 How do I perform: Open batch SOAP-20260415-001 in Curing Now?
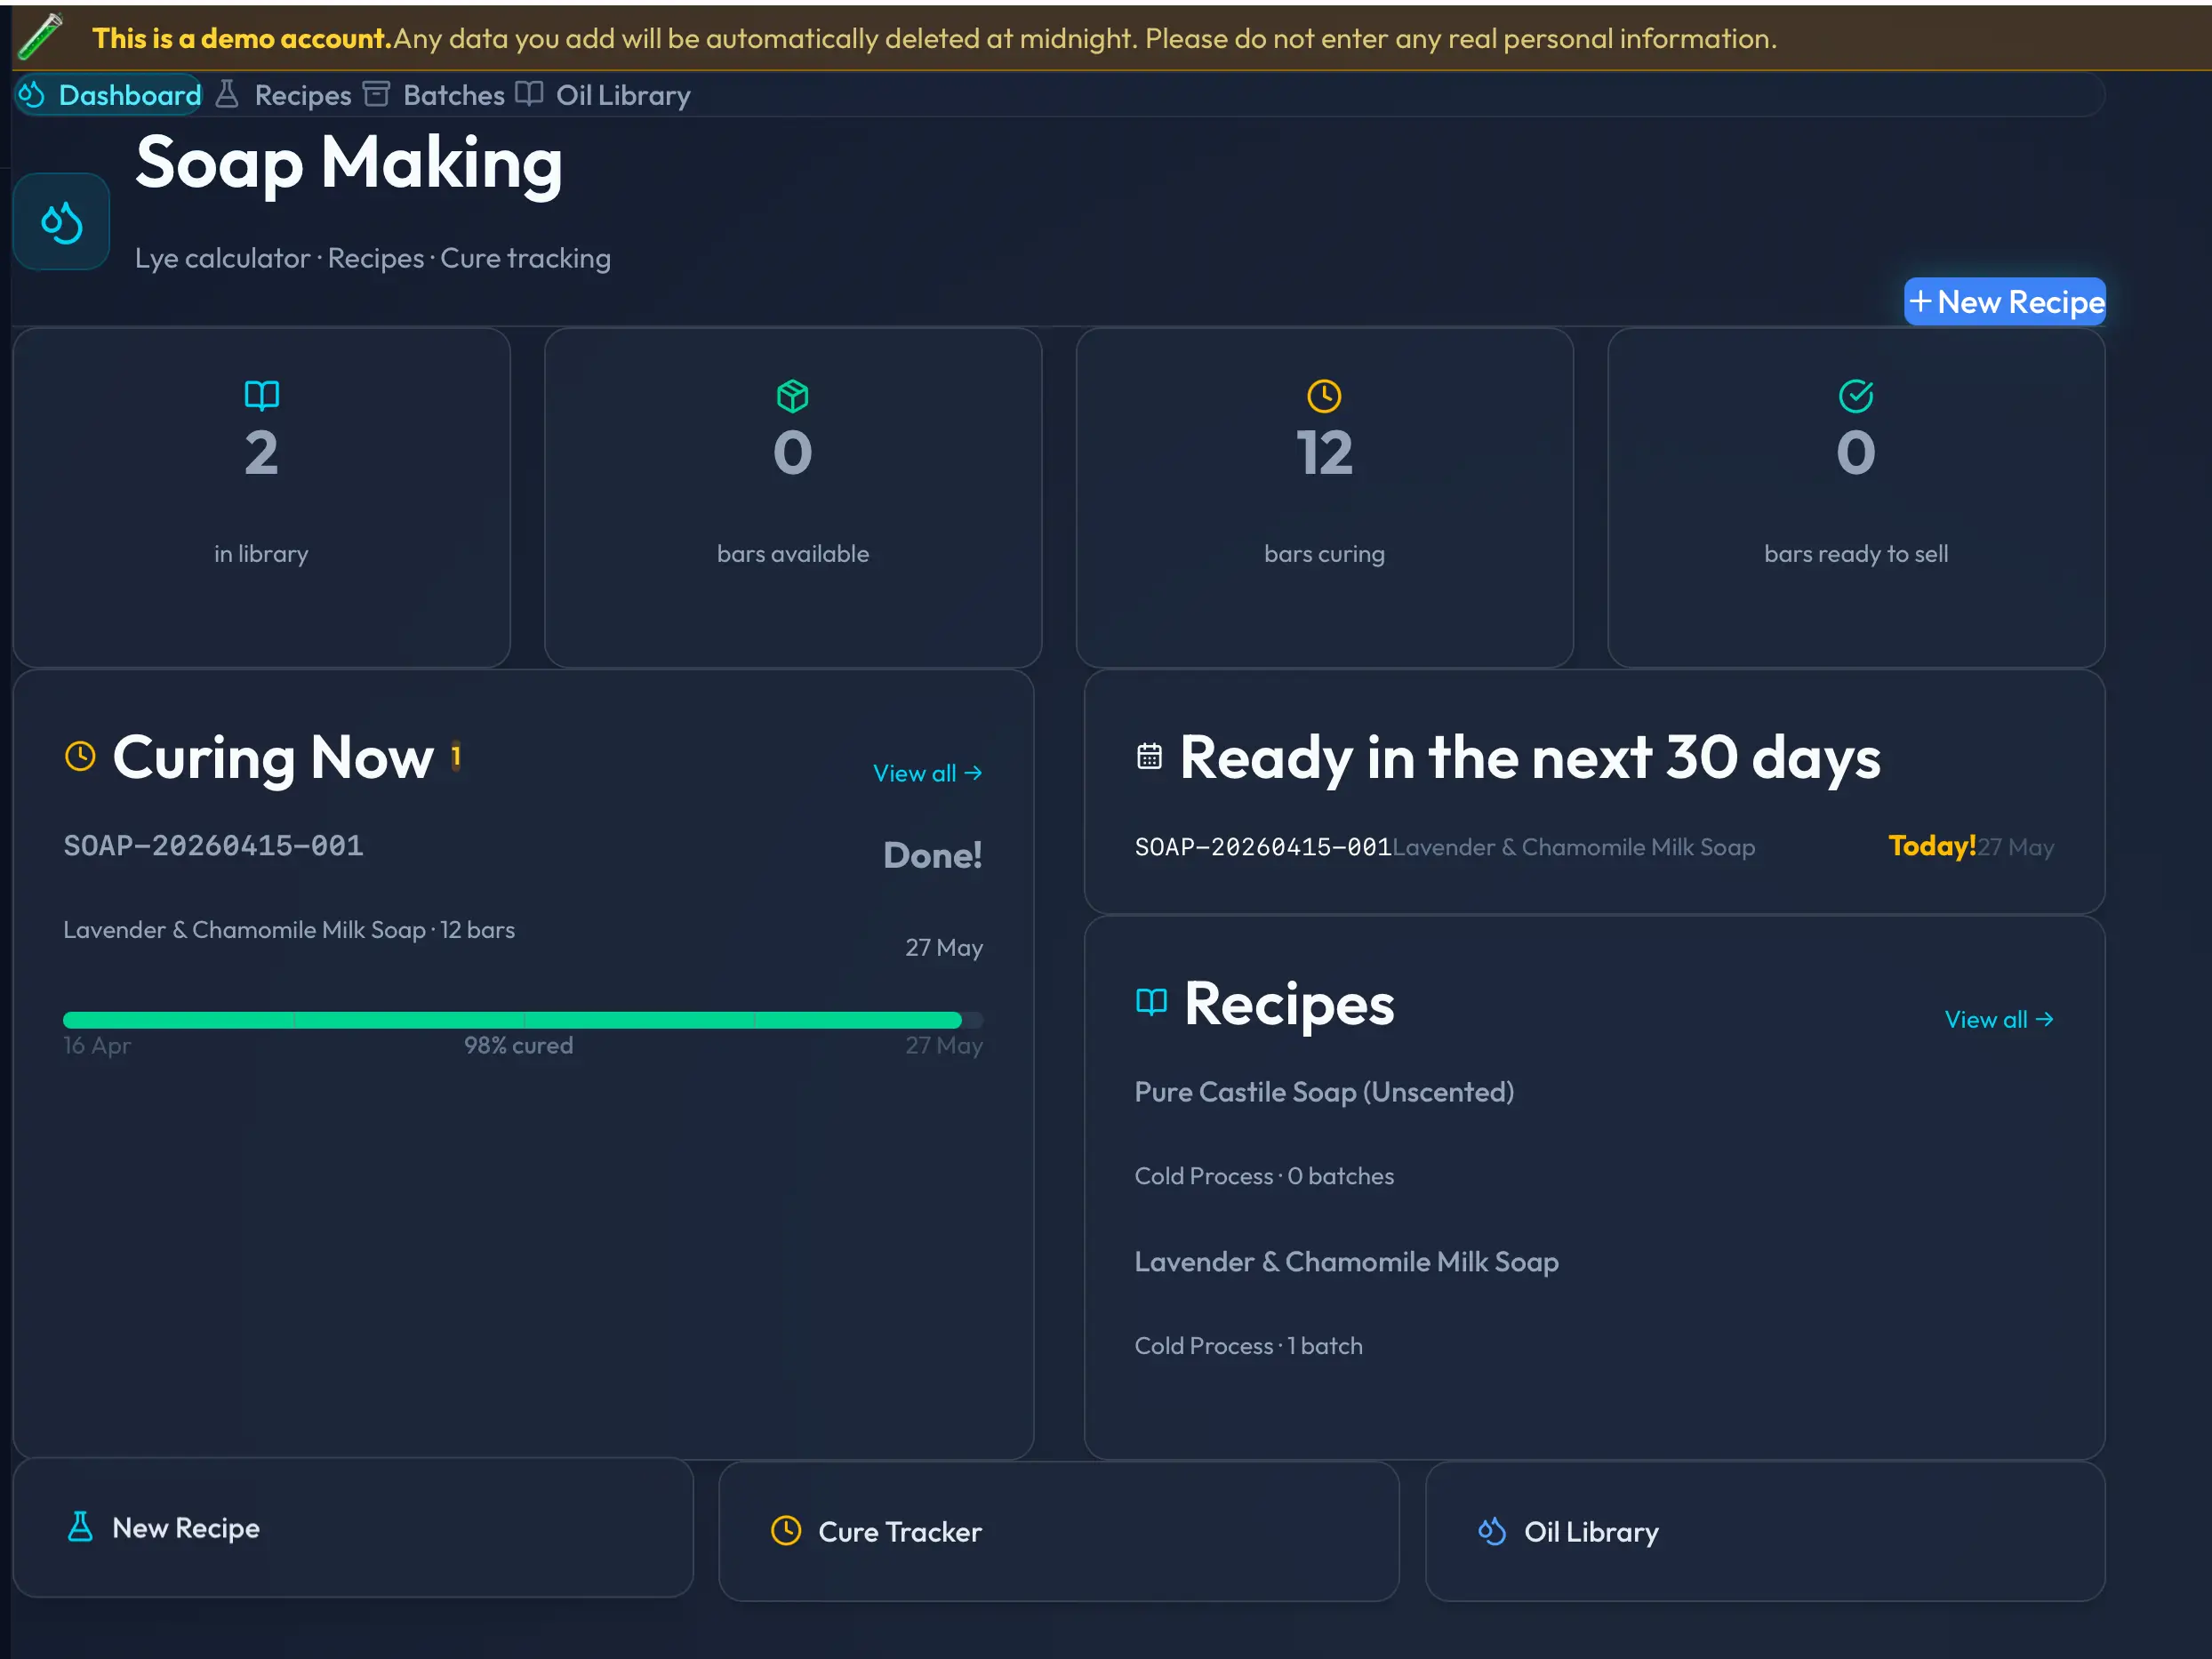(213, 846)
